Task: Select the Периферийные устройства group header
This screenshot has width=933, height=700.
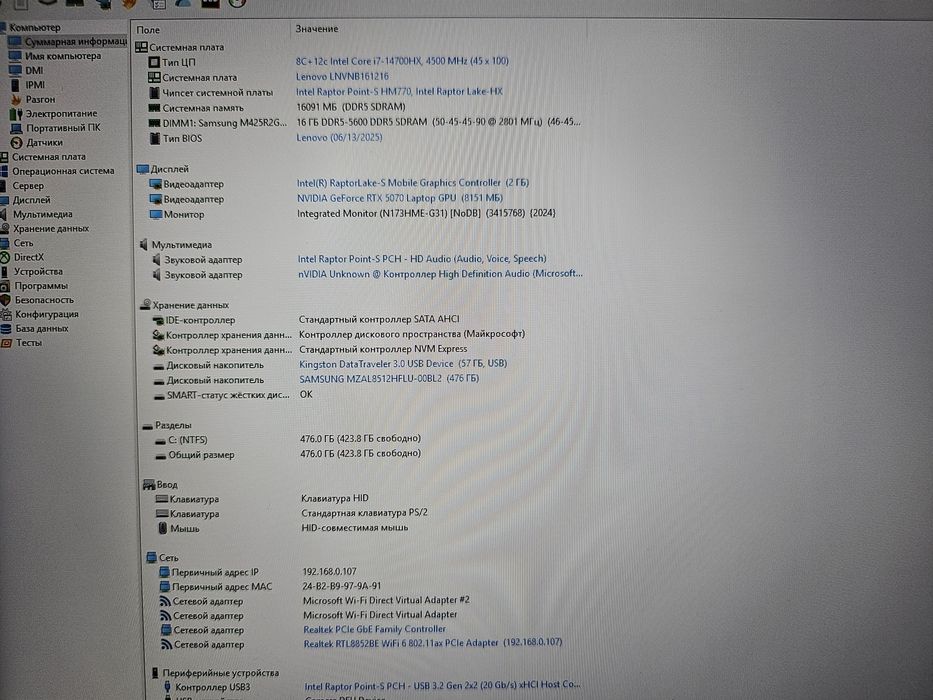Action: point(214,673)
